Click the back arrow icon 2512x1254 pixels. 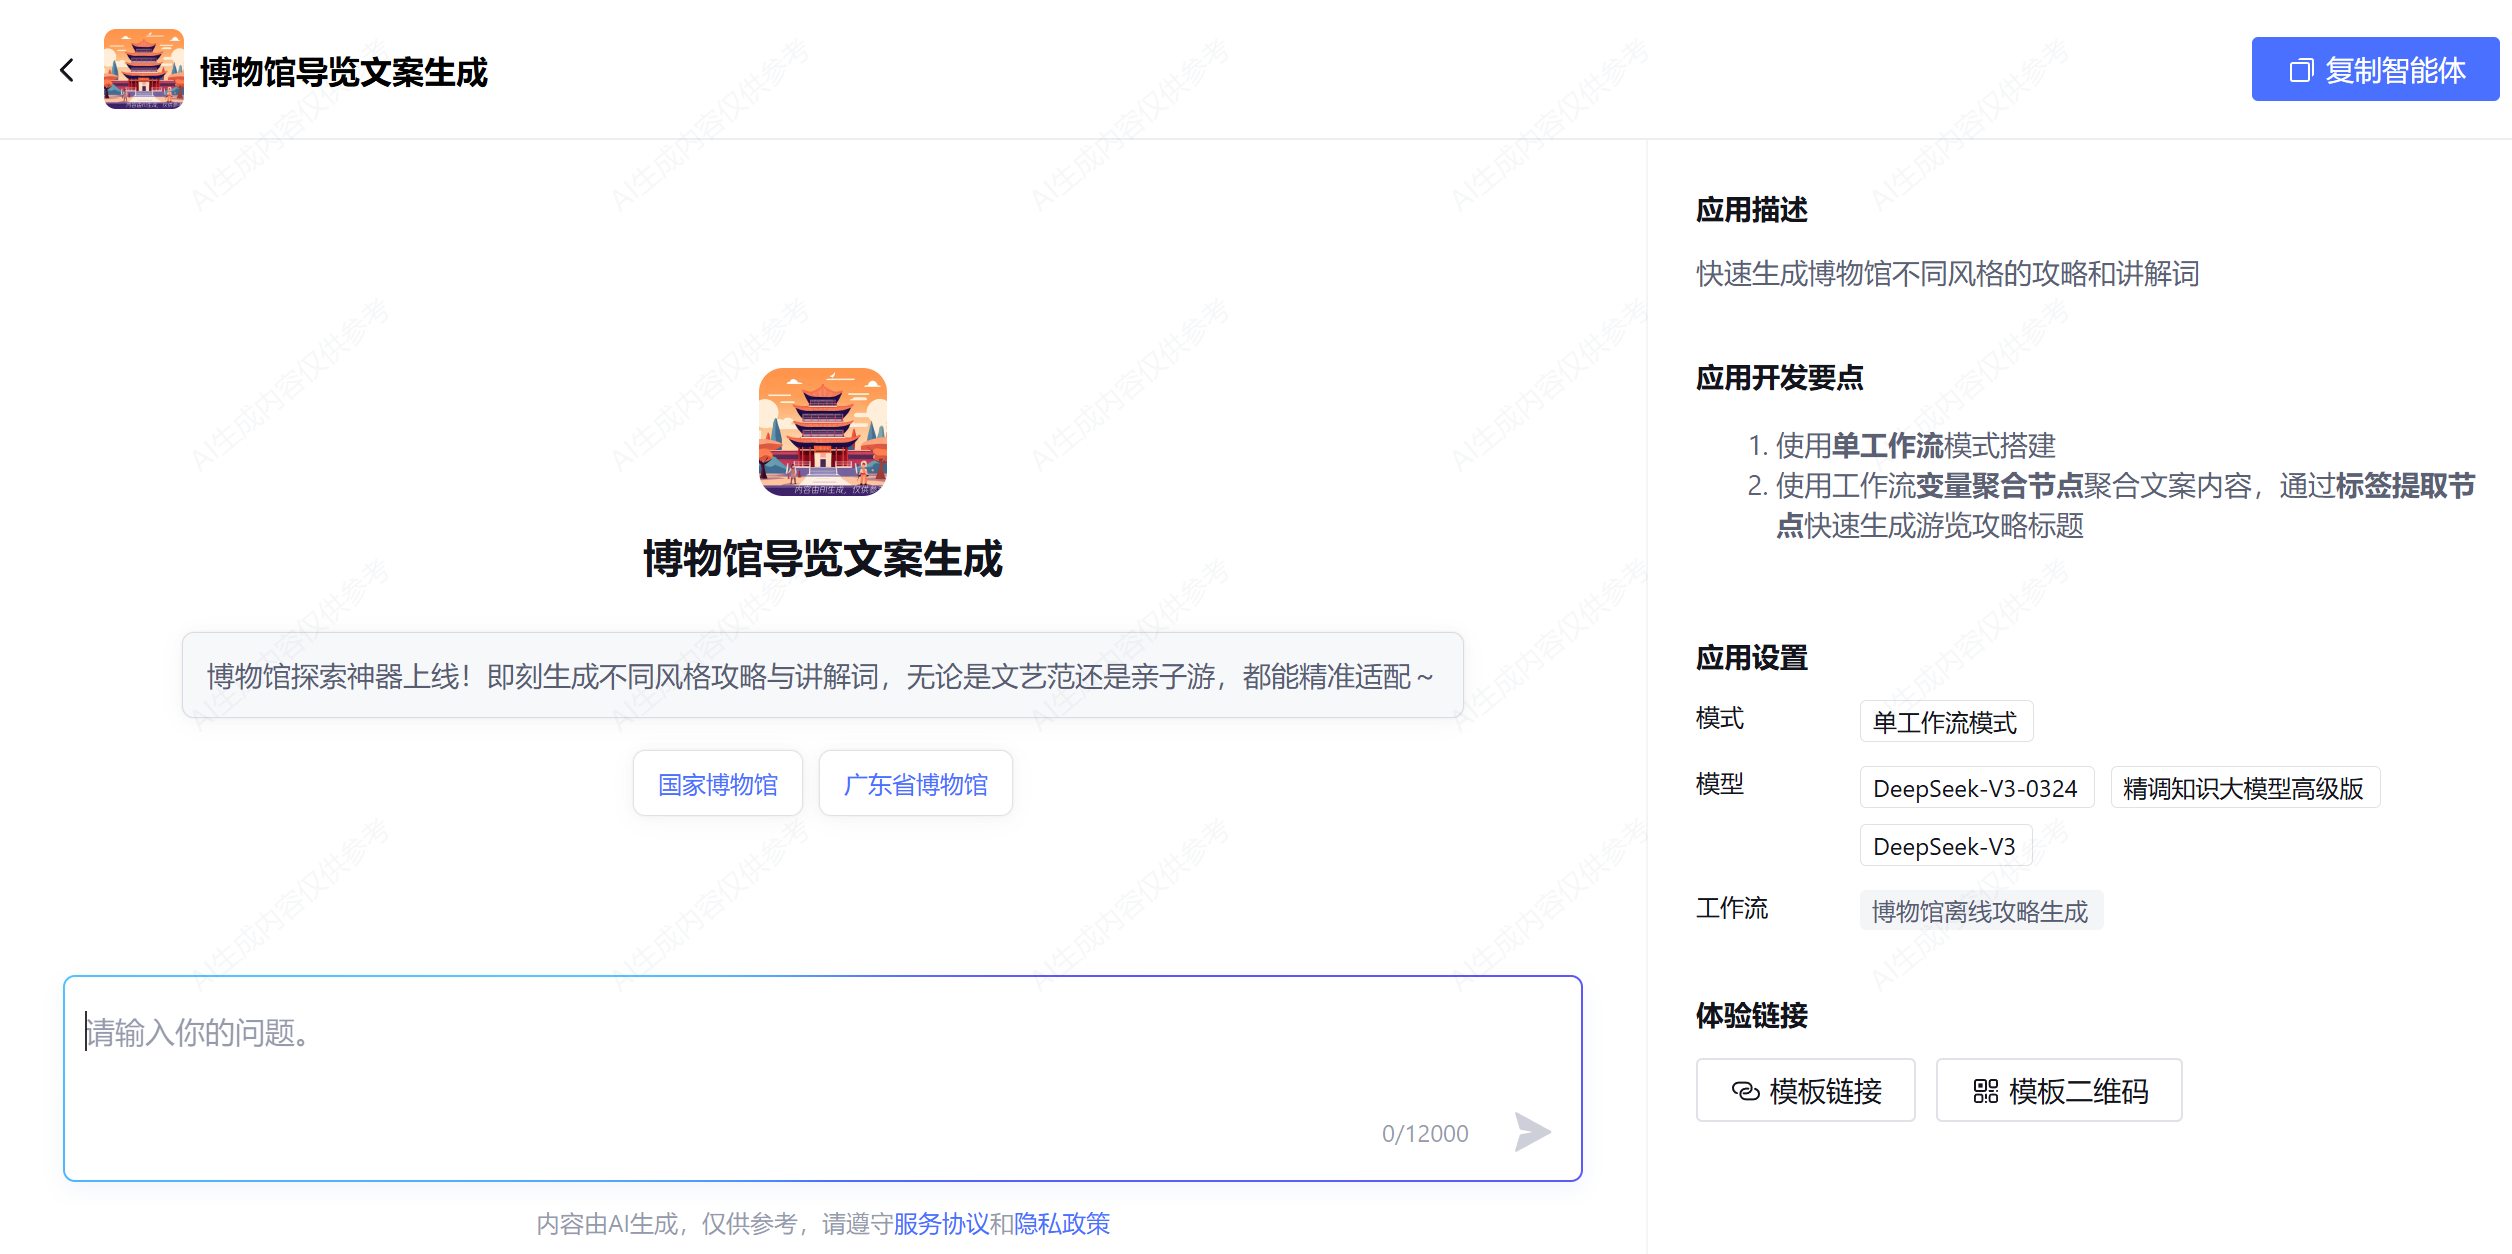tap(67, 70)
